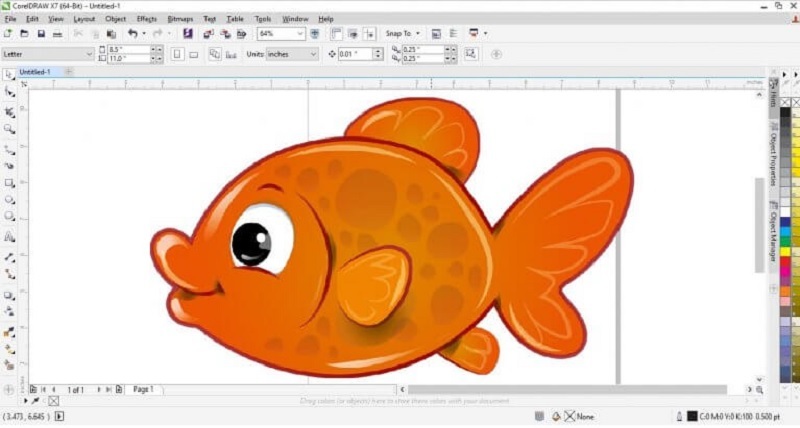The image size is (800, 428).
Task: Select the Text tool
Action: pos(9,237)
